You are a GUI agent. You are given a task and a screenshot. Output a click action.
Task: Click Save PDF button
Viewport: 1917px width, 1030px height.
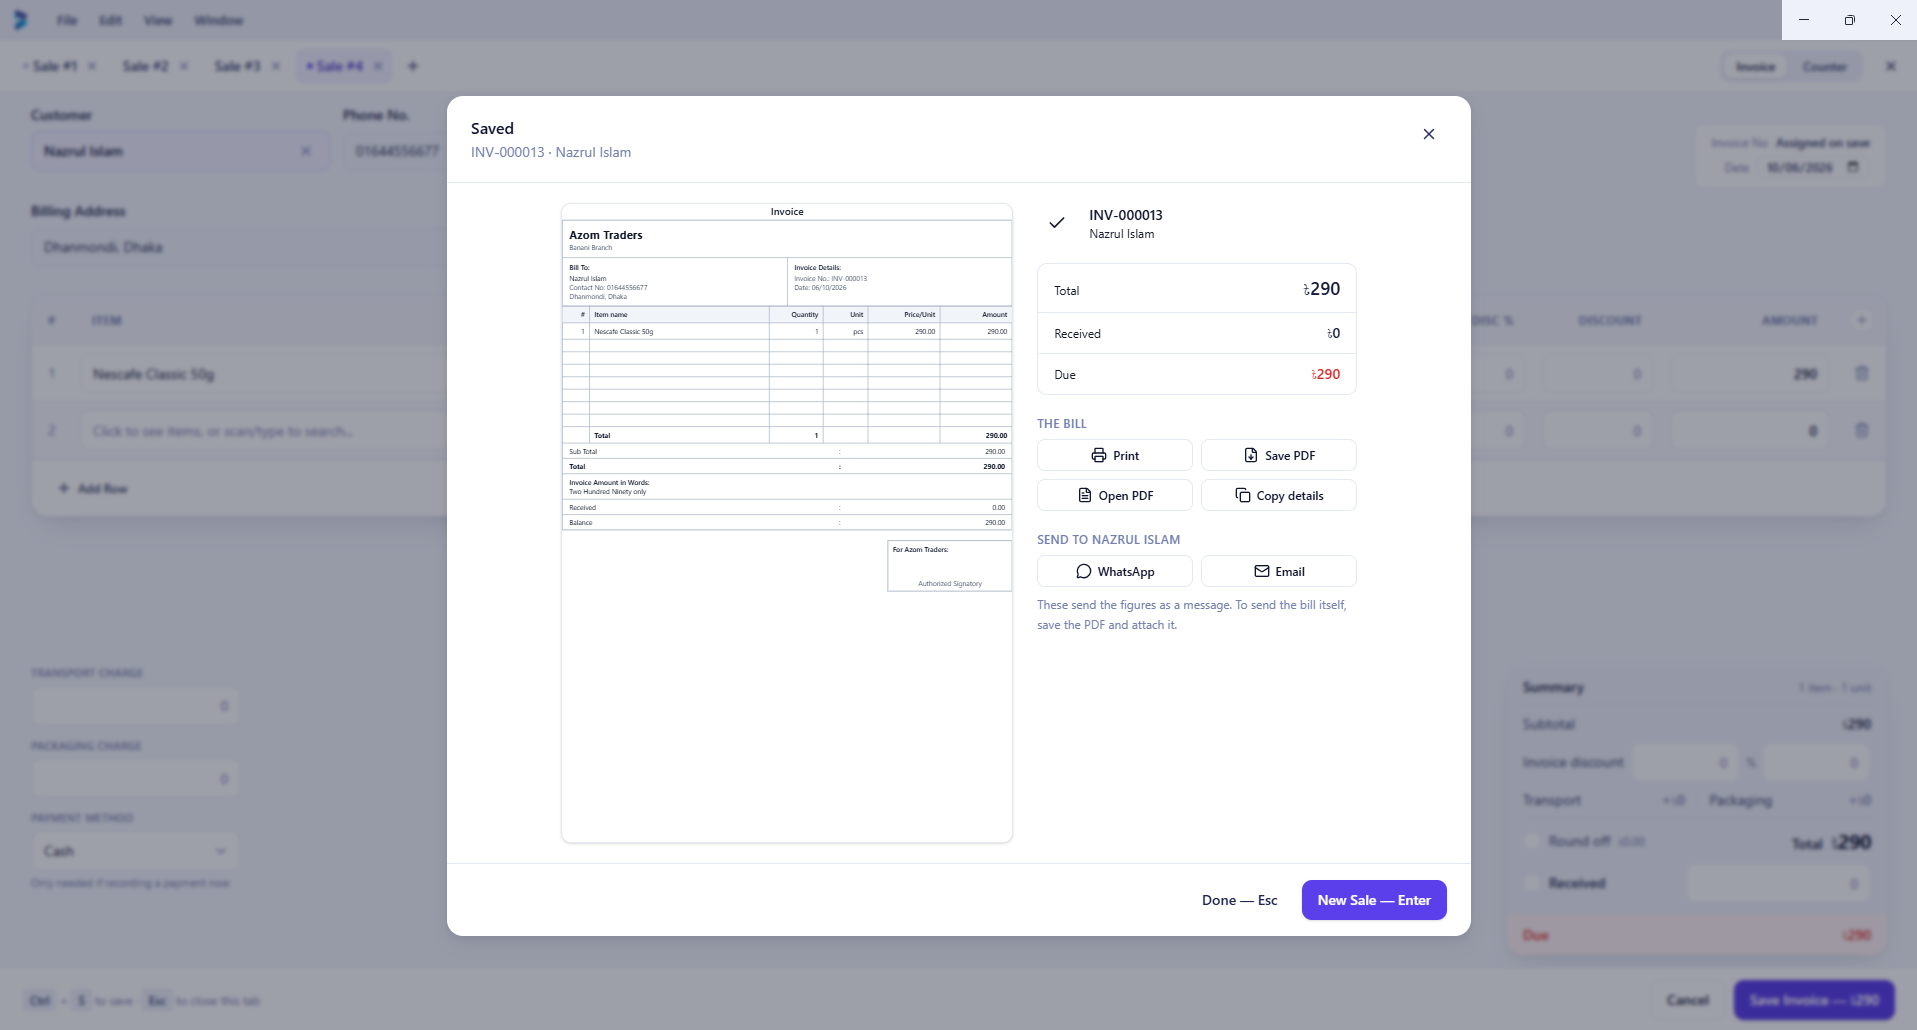click(1278, 455)
